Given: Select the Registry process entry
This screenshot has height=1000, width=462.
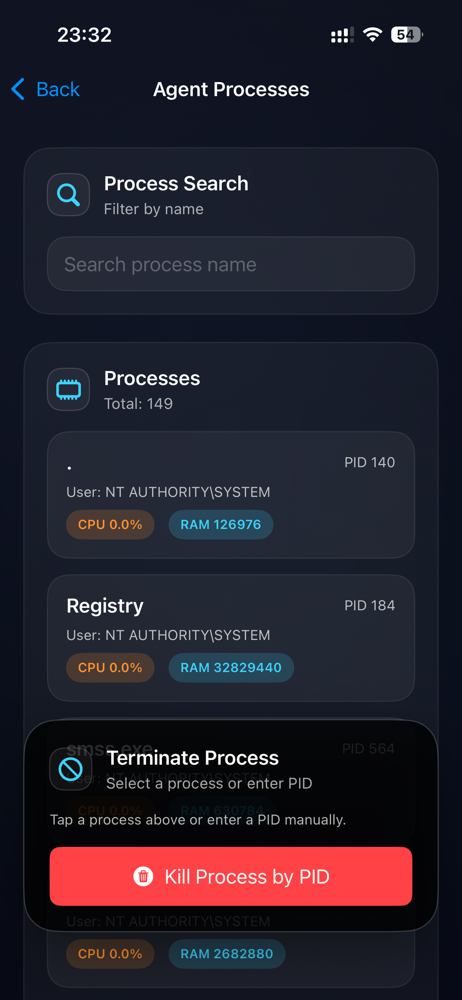Looking at the screenshot, I should pyautogui.click(x=231, y=638).
